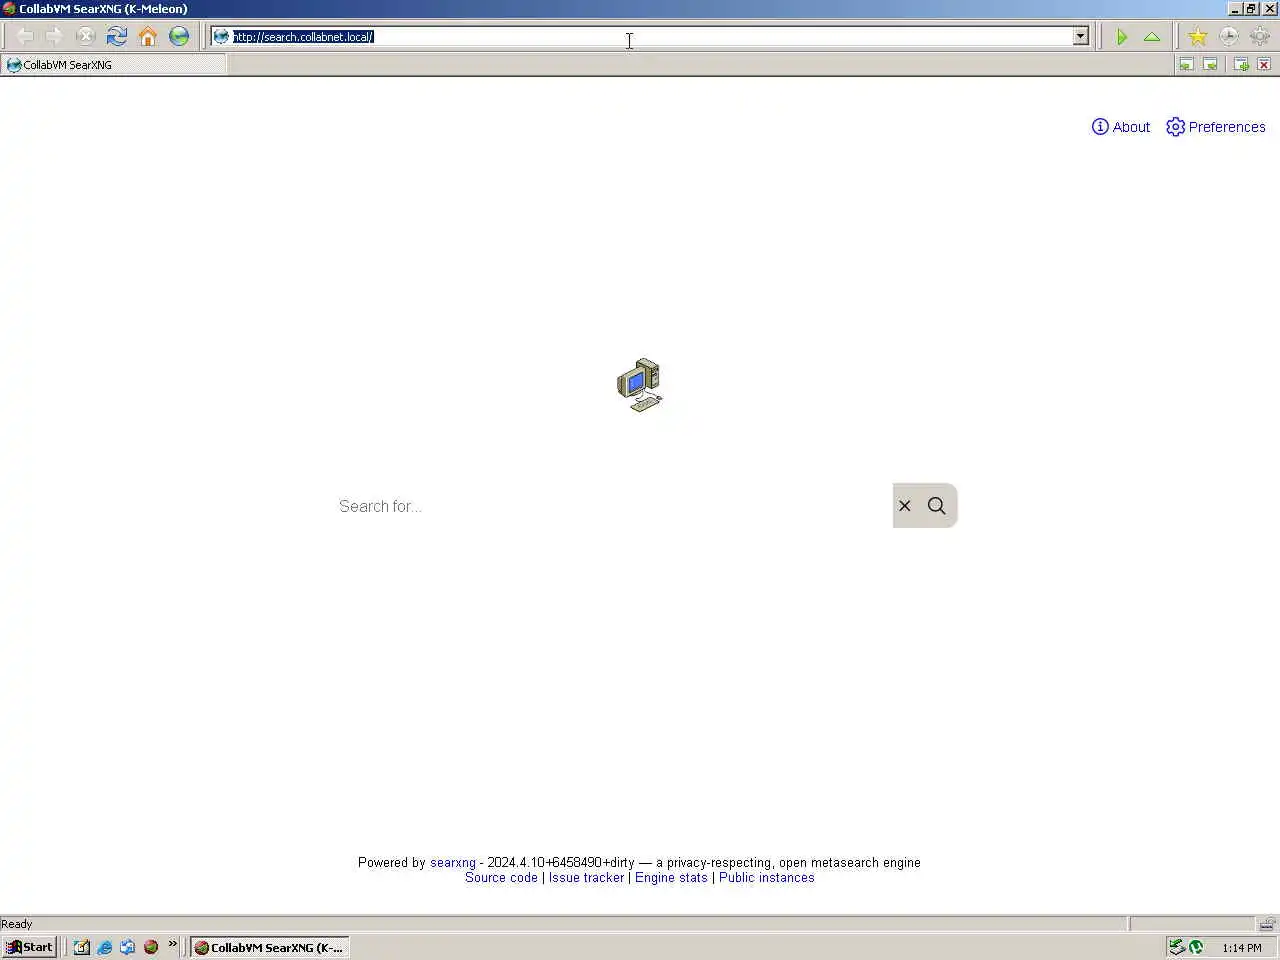This screenshot has height=960, width=1280.
Task: Close the current tab using the red X
Action: tap(1264, 65)
